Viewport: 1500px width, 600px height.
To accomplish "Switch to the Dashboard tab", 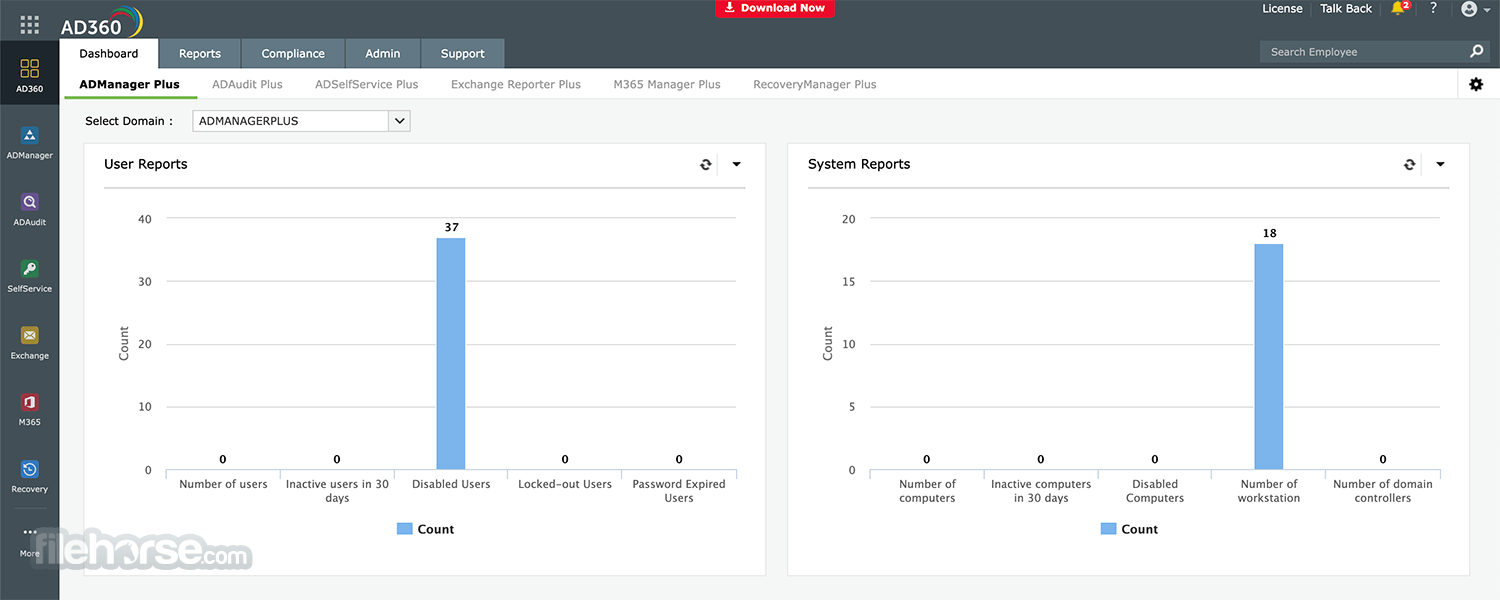I will (109, 54).
